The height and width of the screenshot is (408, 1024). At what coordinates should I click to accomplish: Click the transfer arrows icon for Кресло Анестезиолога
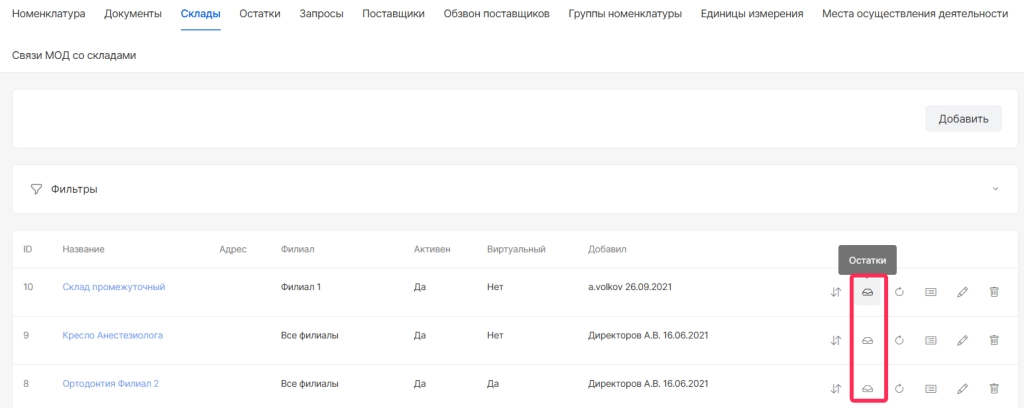click(836, 340)
